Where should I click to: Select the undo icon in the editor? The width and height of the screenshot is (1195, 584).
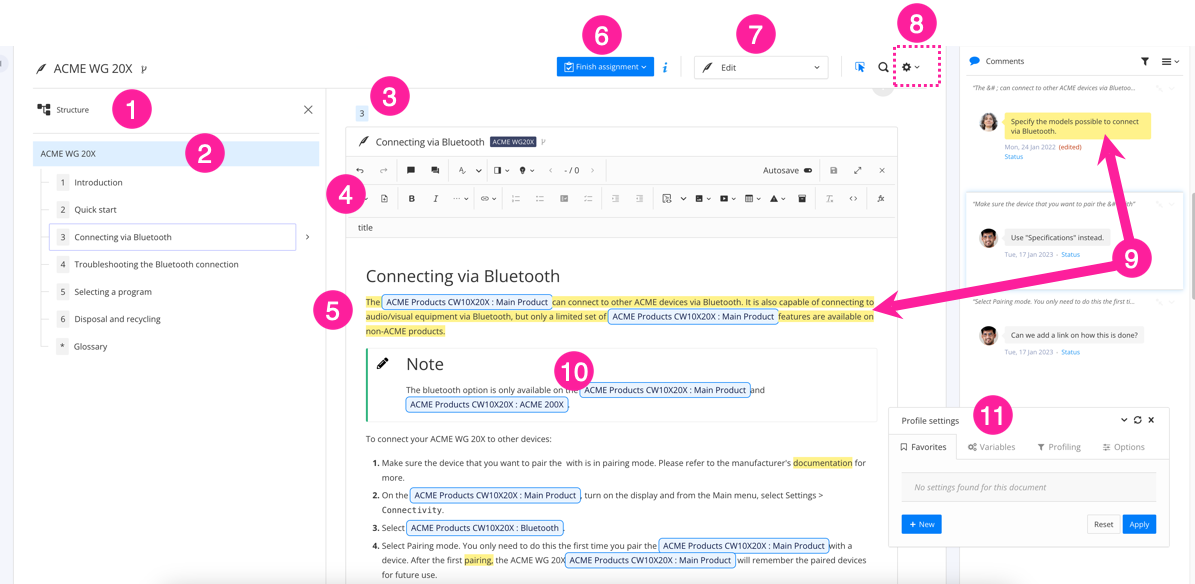tap(359, 170)
